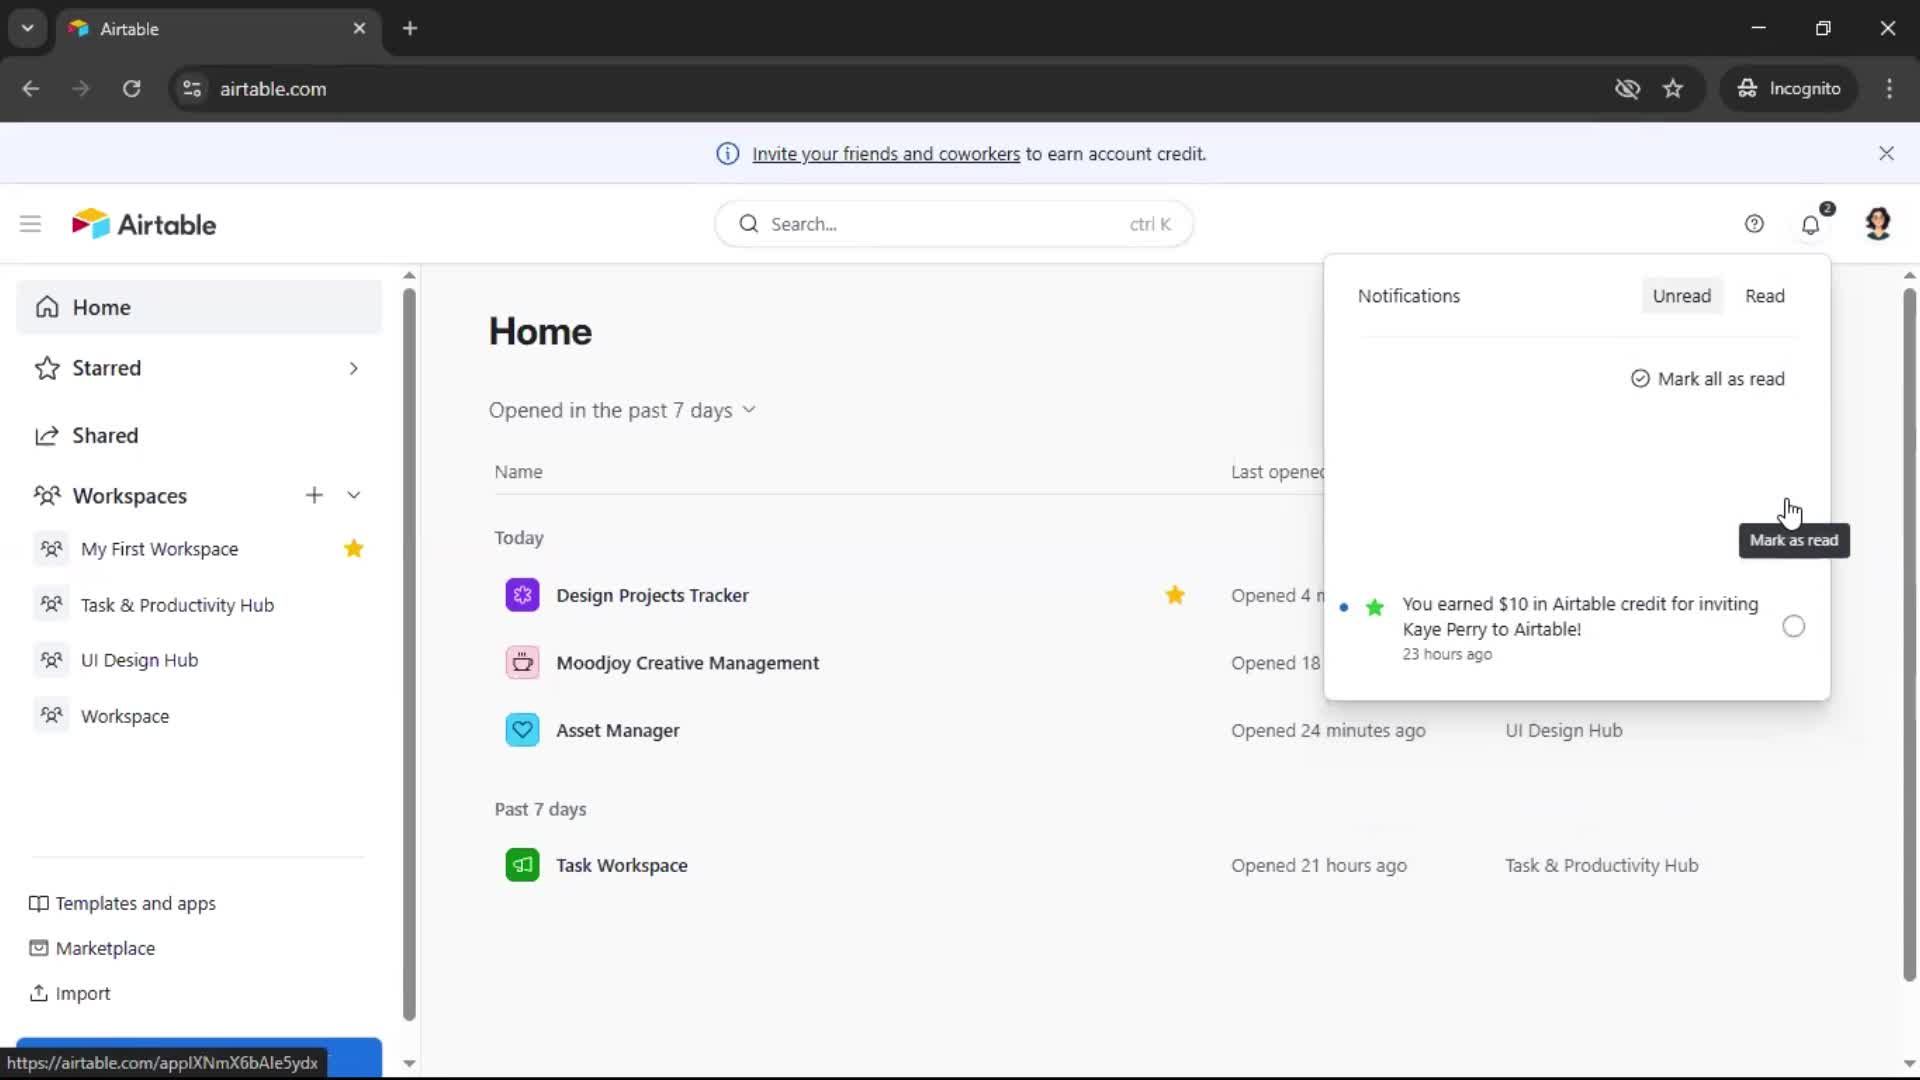The height and width of the screenshot is (1080, 1920).
Task: Click the green star notification icon
Action: point(1375,607)
